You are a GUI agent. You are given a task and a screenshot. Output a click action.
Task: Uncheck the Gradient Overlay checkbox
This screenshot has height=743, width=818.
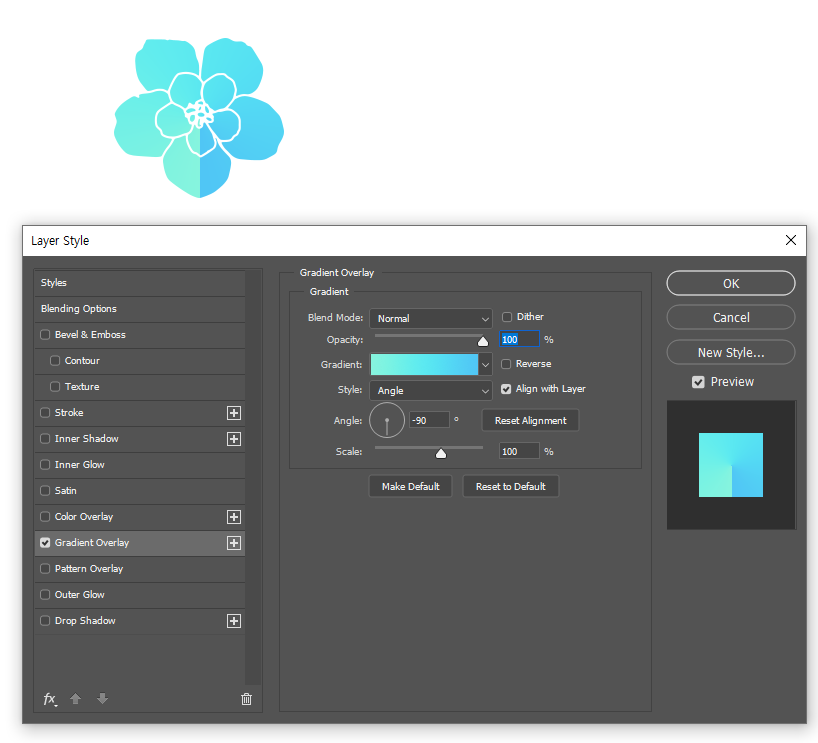point(45,543)
